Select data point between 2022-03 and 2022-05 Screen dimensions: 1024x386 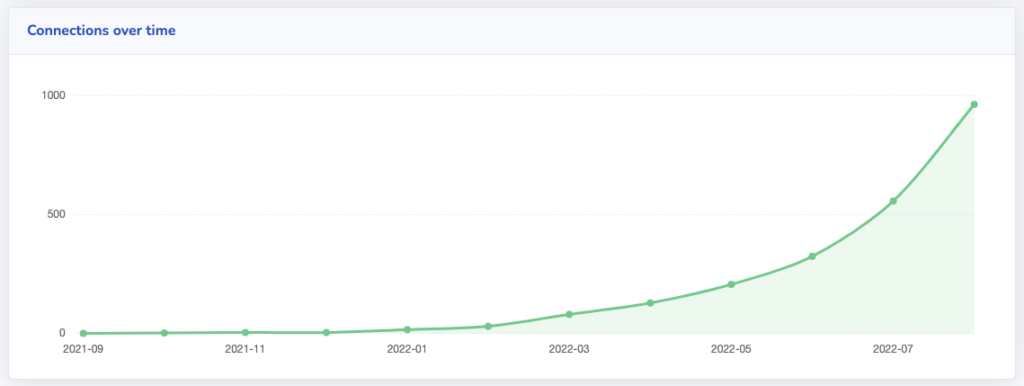point(650,303)
